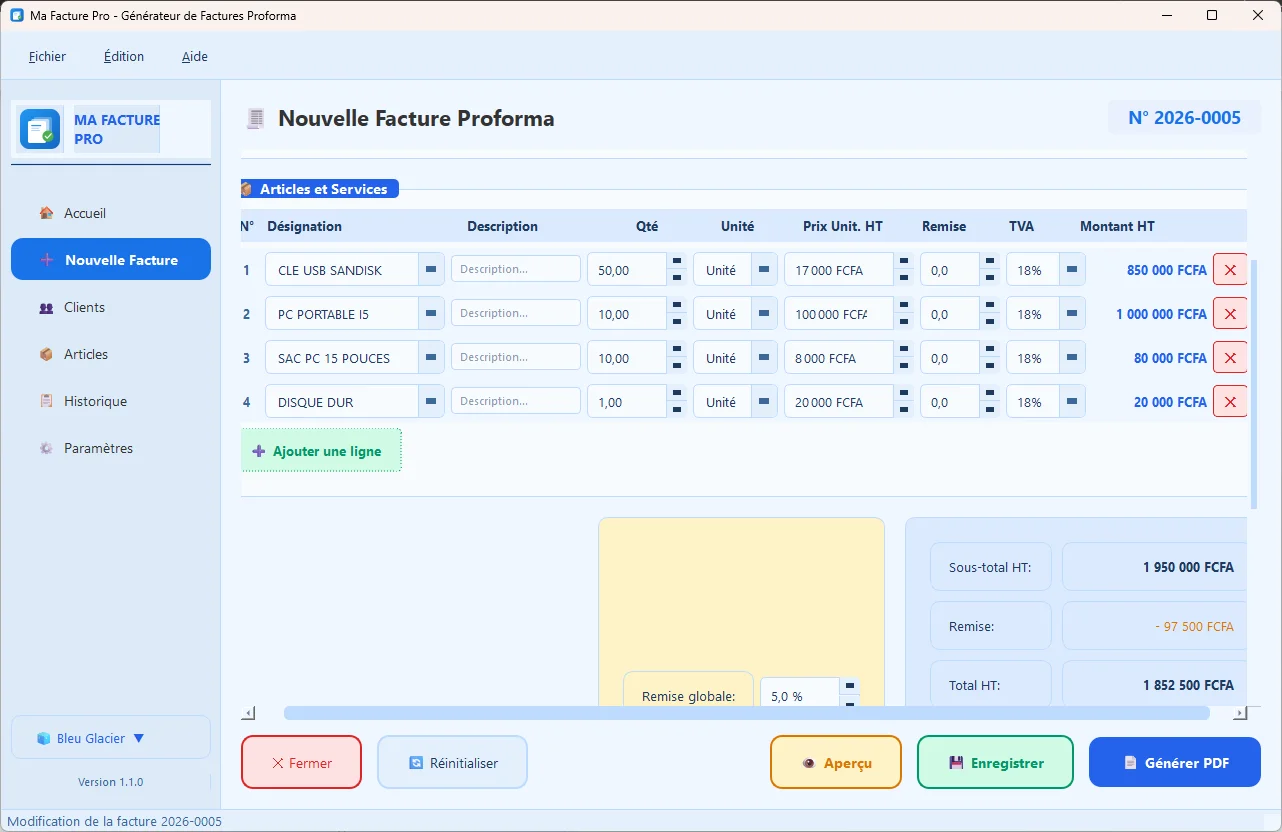Delete the CLE USB SANDISK line
1282x832 pixels.
(x=1229, y=270)
